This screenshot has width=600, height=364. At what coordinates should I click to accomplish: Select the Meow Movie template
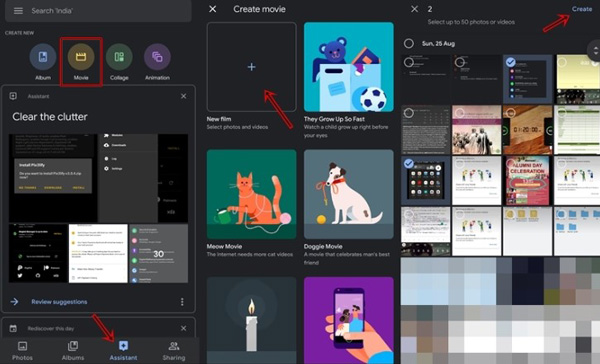click(x=251, y=194)
